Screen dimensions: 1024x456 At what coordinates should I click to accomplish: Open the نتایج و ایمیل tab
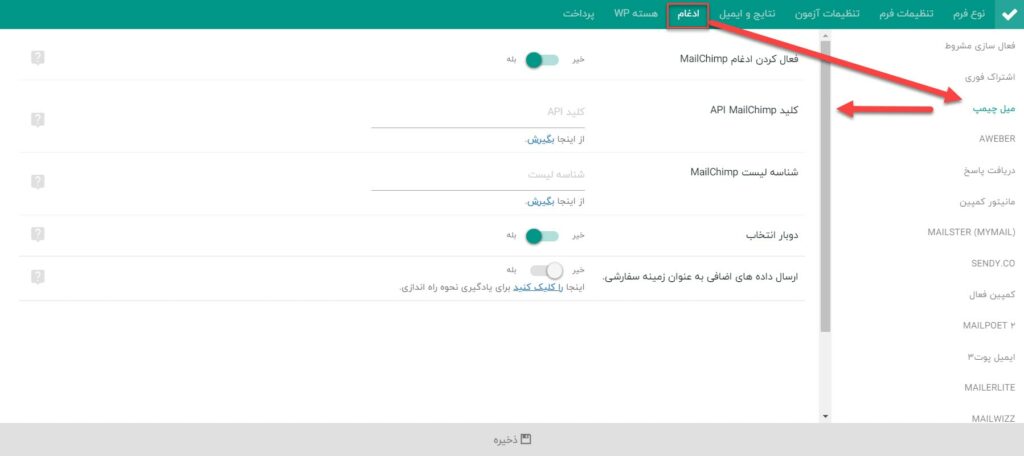pyautogui.click(x=748, y=14)
